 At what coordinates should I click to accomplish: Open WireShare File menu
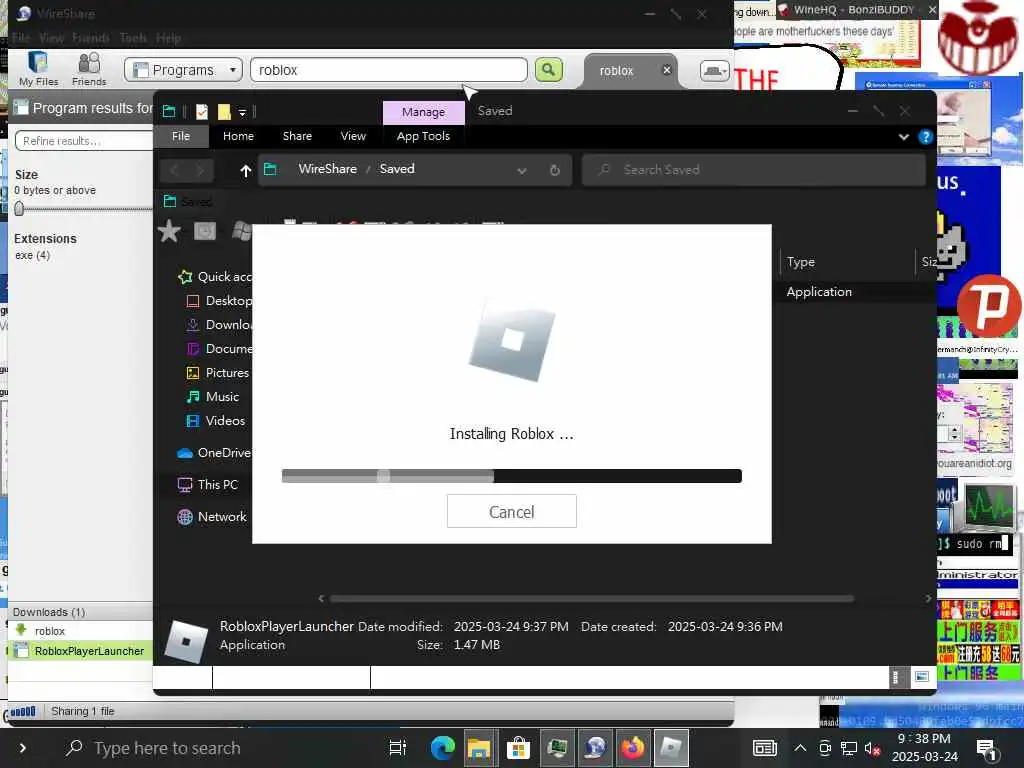point(21,38)
